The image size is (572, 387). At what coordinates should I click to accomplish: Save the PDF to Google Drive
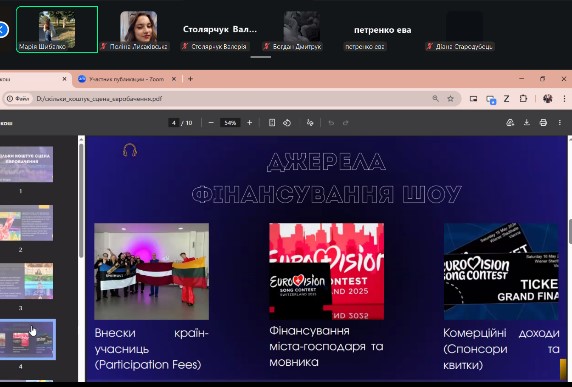(510, 123)
